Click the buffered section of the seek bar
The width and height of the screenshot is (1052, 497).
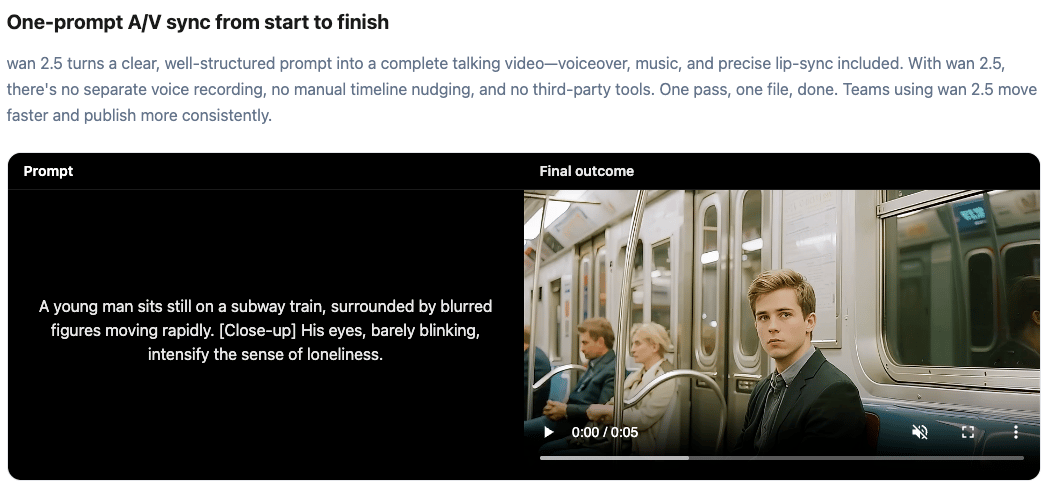coord(614,458)
